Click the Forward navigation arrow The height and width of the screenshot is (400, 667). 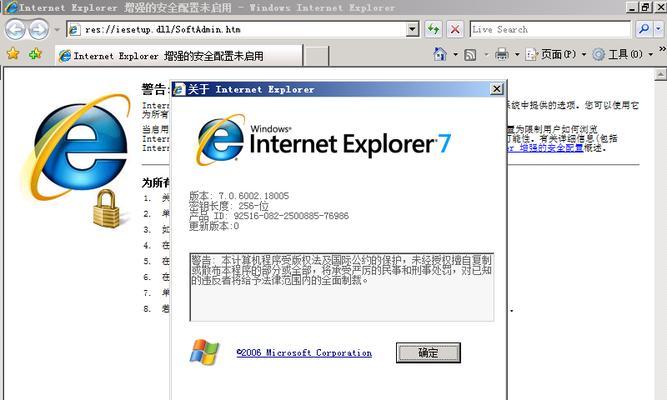[39, 30]
